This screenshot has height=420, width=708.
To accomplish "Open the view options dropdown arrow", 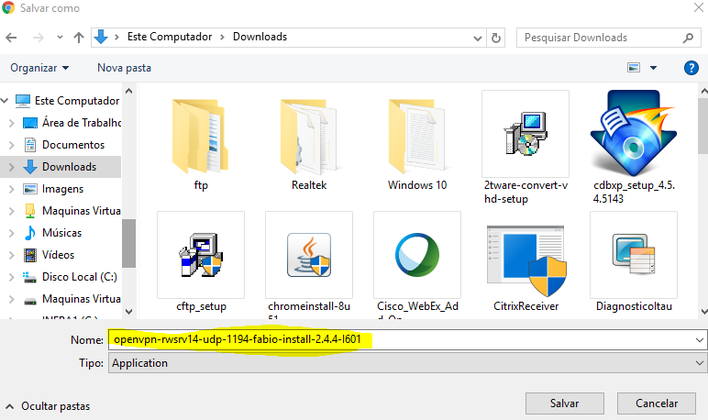I will (653, 68).
